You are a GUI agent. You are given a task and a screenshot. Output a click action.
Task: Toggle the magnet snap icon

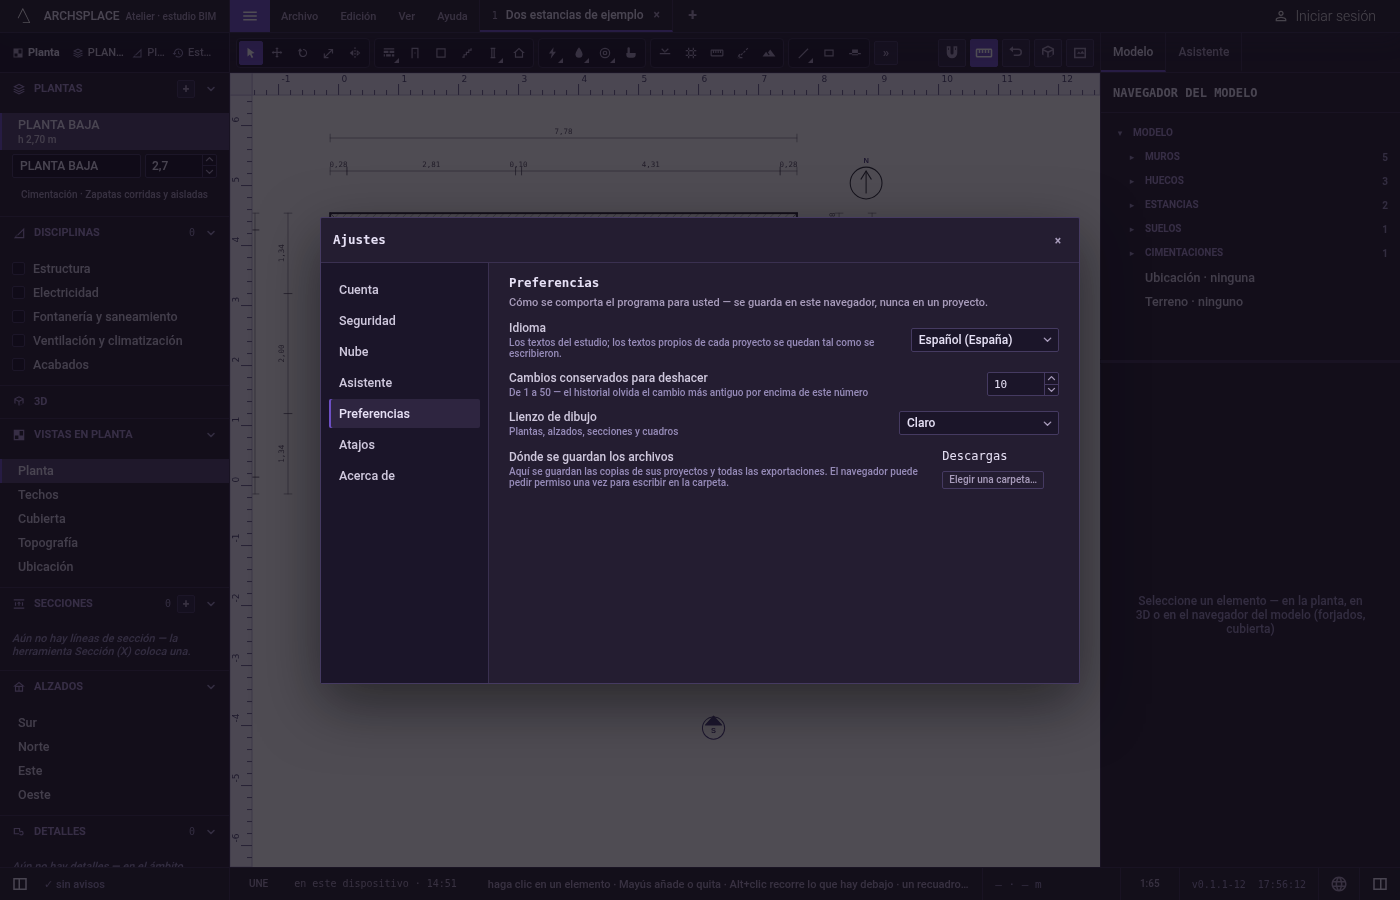[952, 53]
